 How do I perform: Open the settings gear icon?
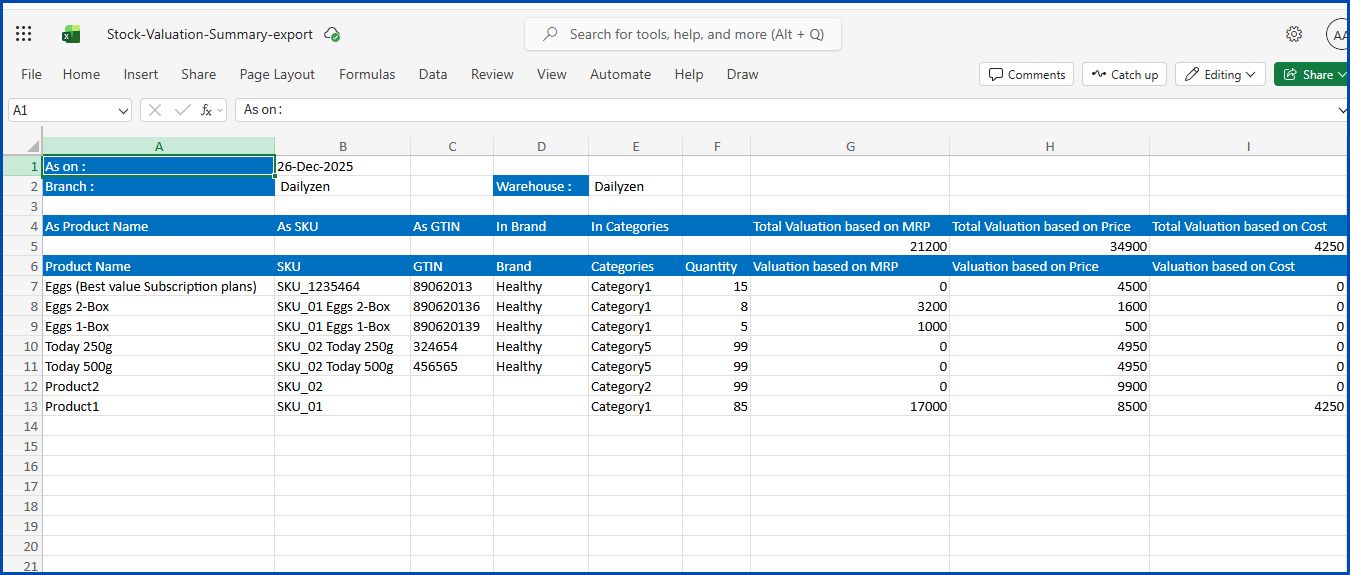click(x=1293, y=34)
